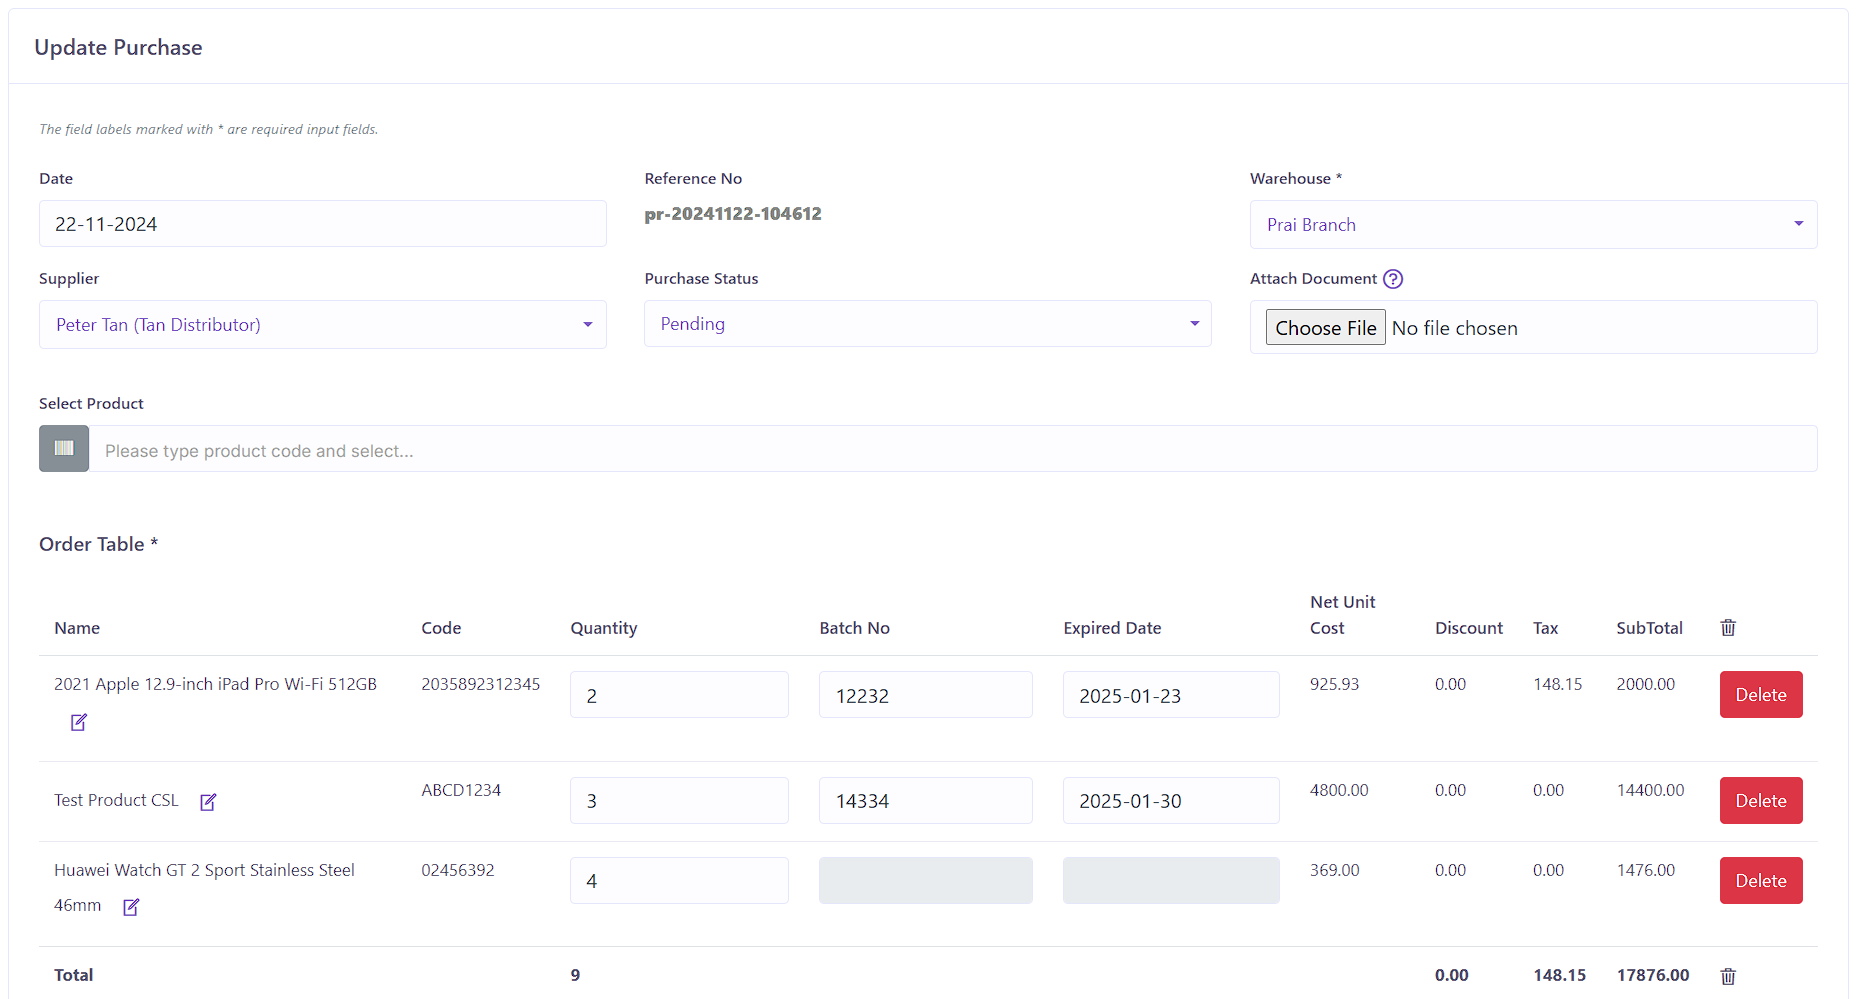Viewport: 1856px width, 999px height.
Task: Click the barcode scanner icon beside Select Product
Action: pyautogui.click(x=64, y=448)
